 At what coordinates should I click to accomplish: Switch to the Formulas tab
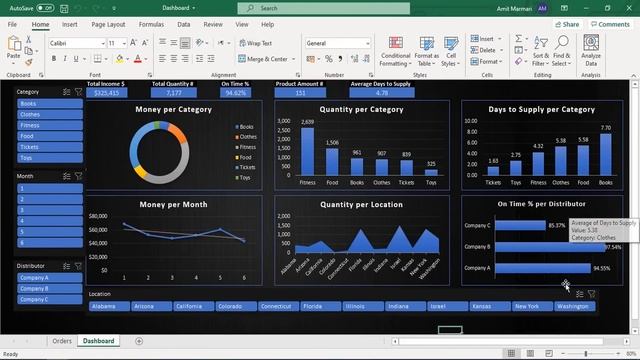[x=151, y=24]
